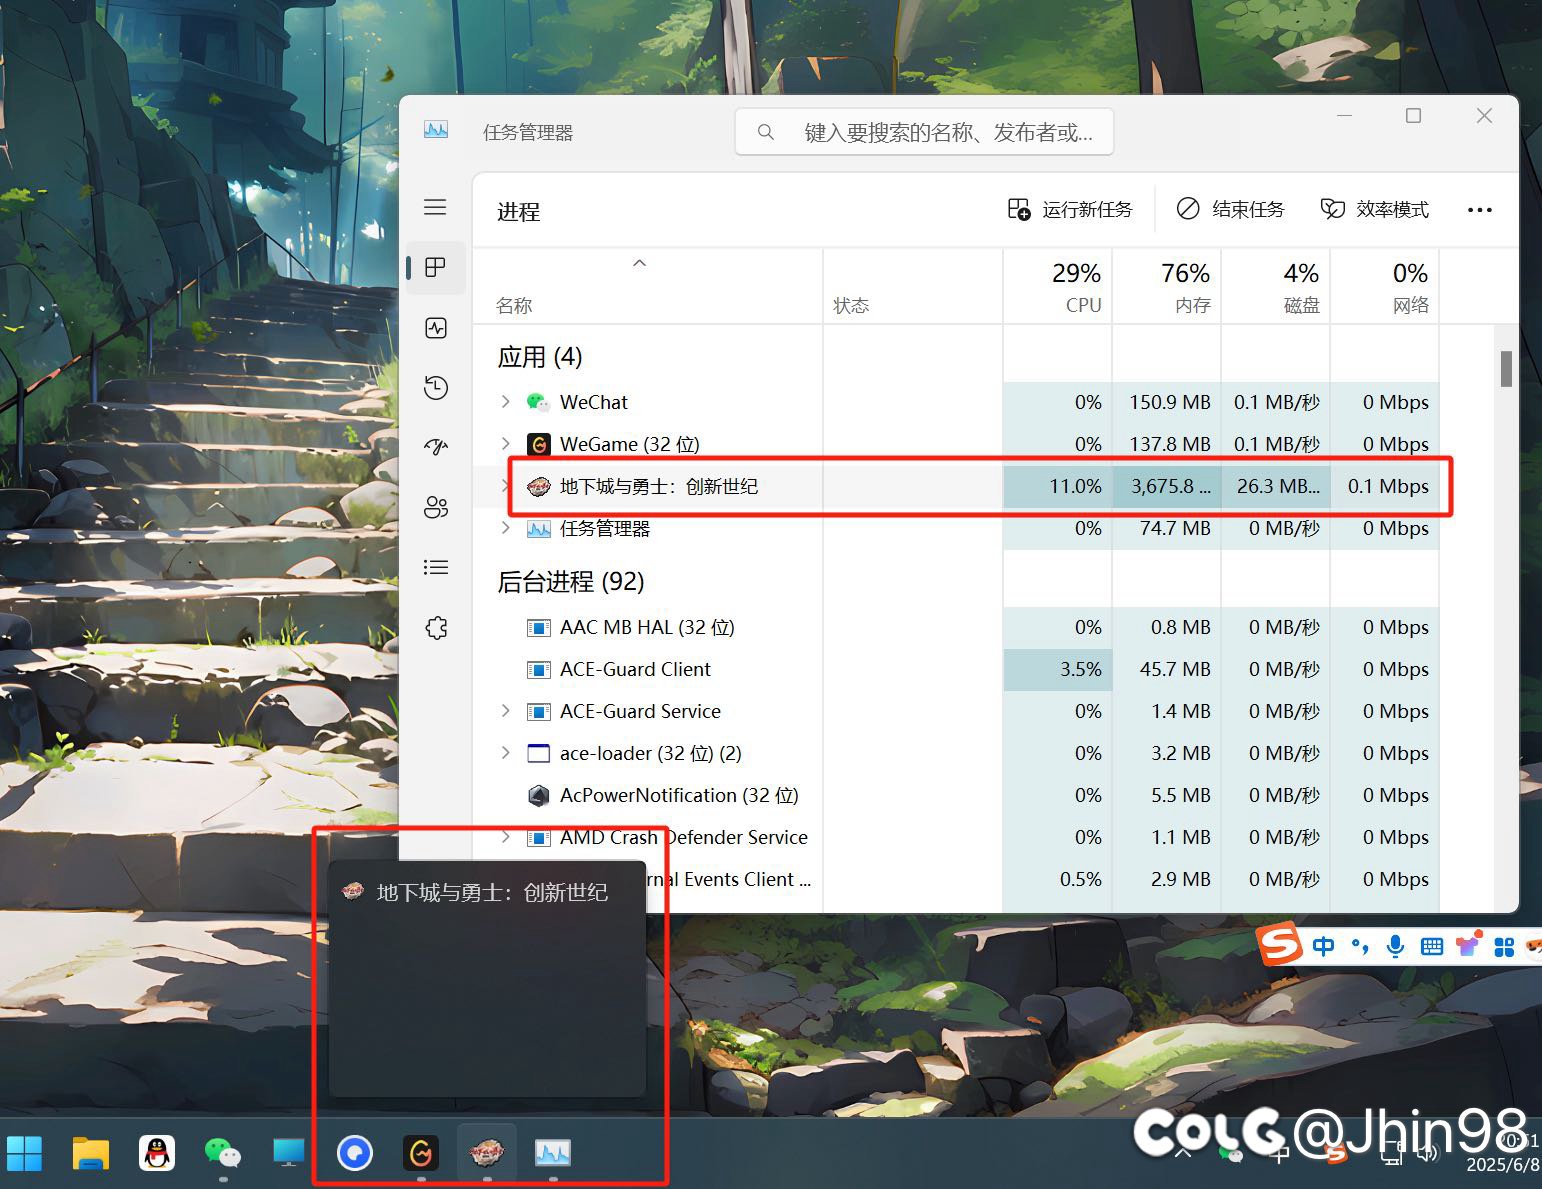1542x1189 pixels.
Task: Expand the ace-loader (32 位) (2) group
Action: [x=506, y=753]
